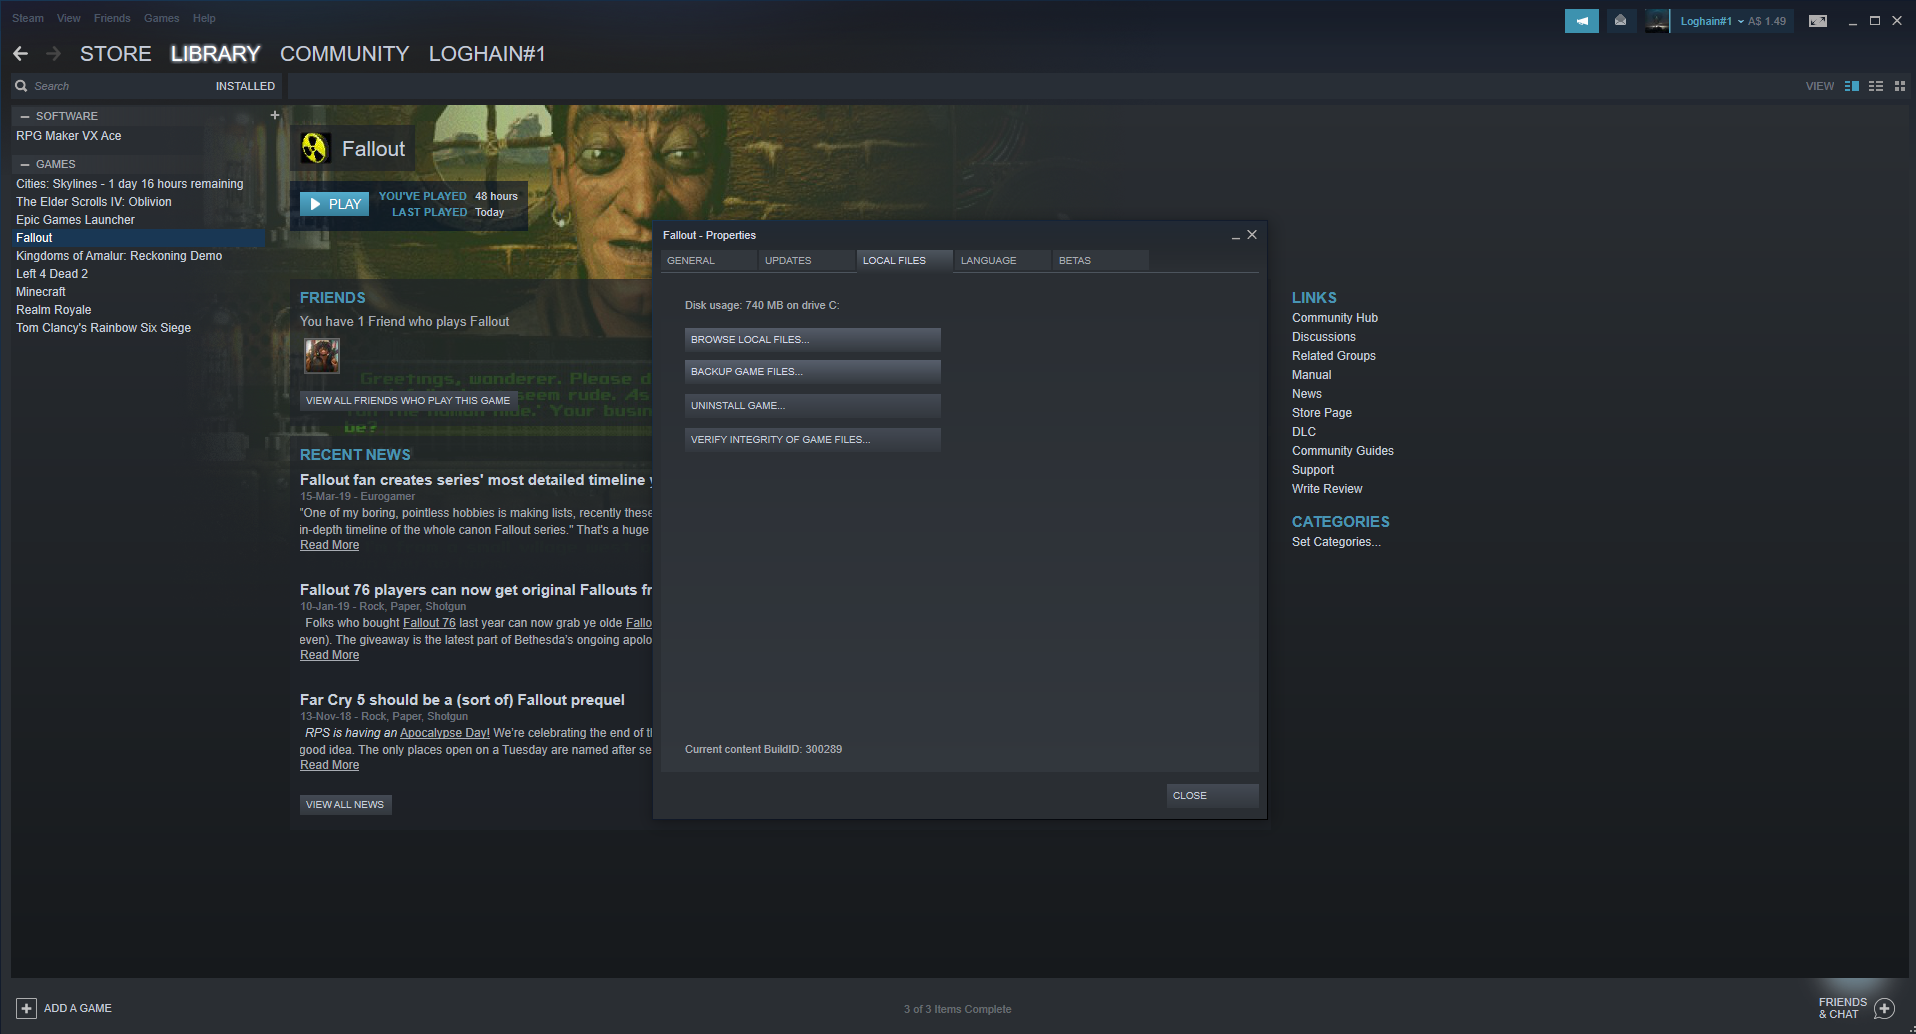Click Uninstall Game button
This screenshot has width=1916, height=1034.
click(x=813, y=406)
